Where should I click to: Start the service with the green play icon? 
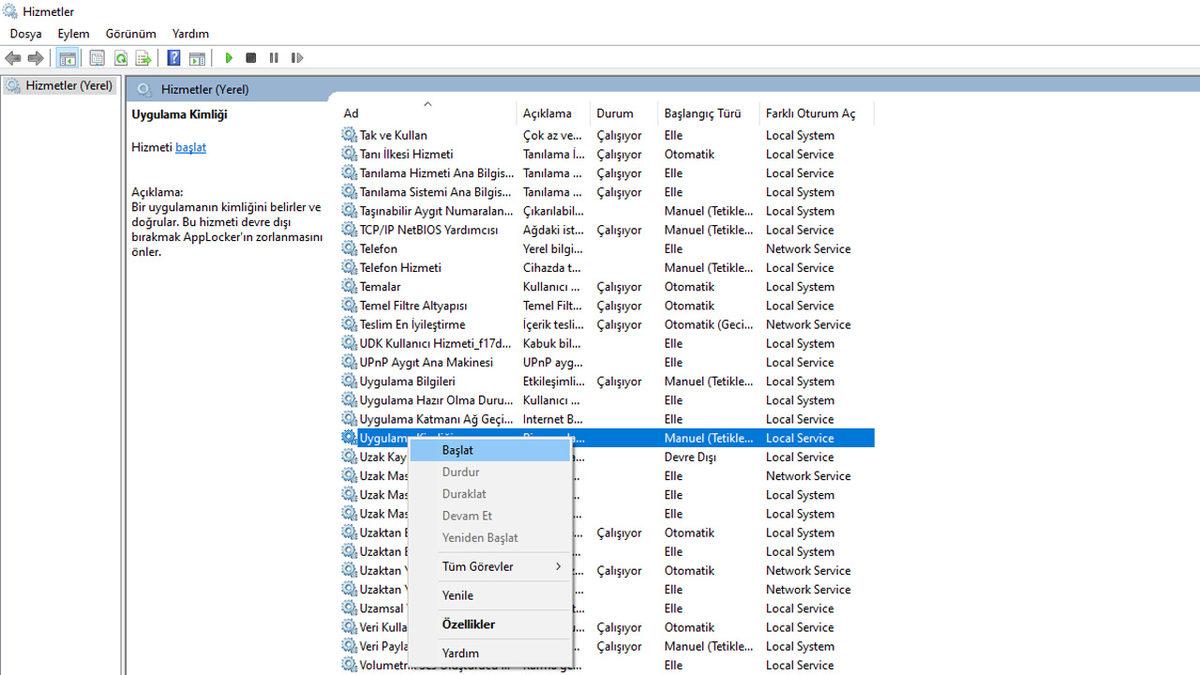[228, 57]
